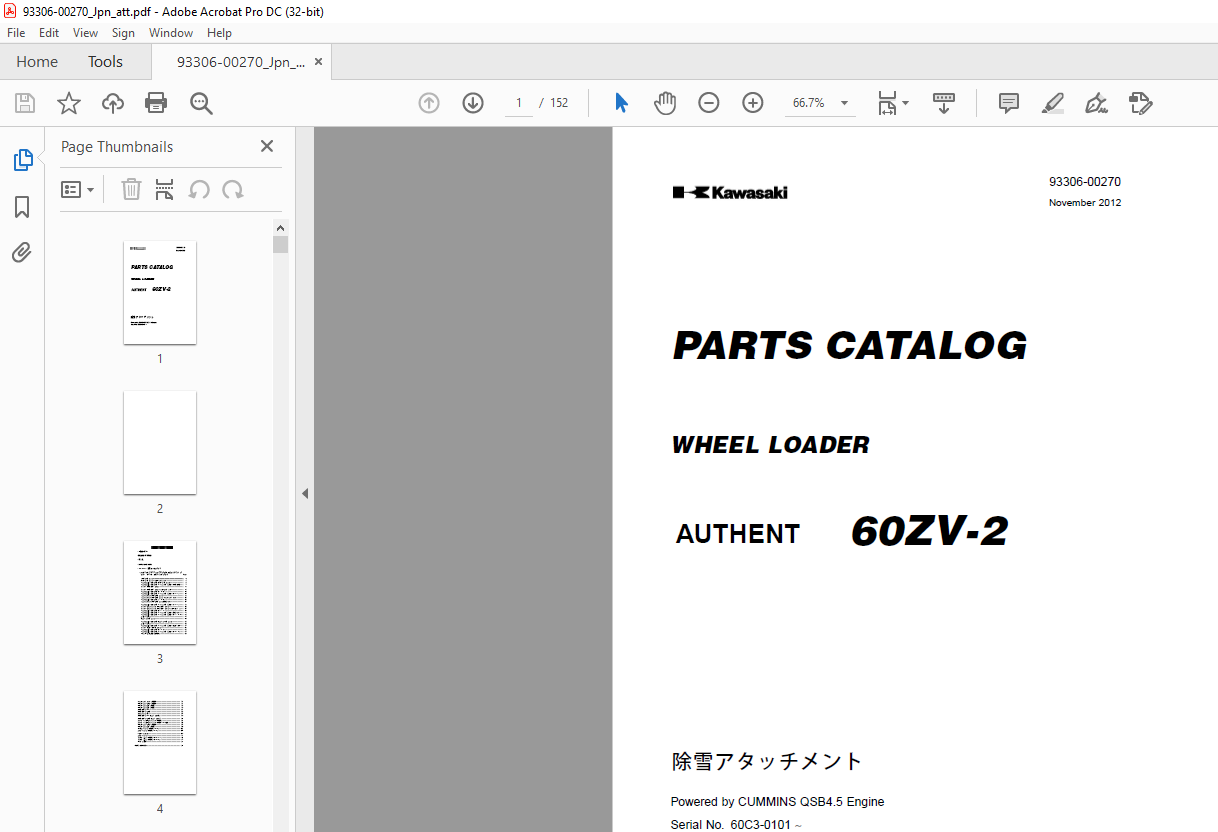Open the File menu
Image resolution: width=1218 pixels, height=832 pixels.
click(x=17, y=33)
